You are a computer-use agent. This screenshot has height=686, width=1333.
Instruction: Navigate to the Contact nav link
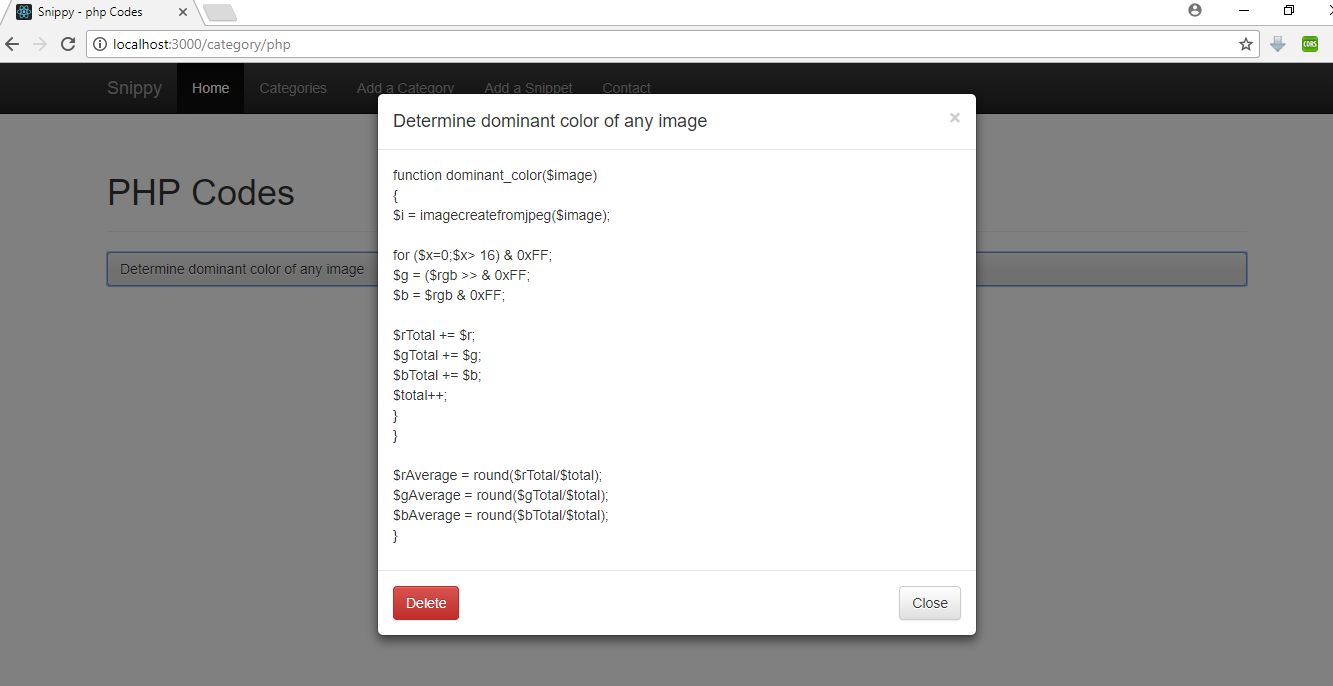point(626,88)
